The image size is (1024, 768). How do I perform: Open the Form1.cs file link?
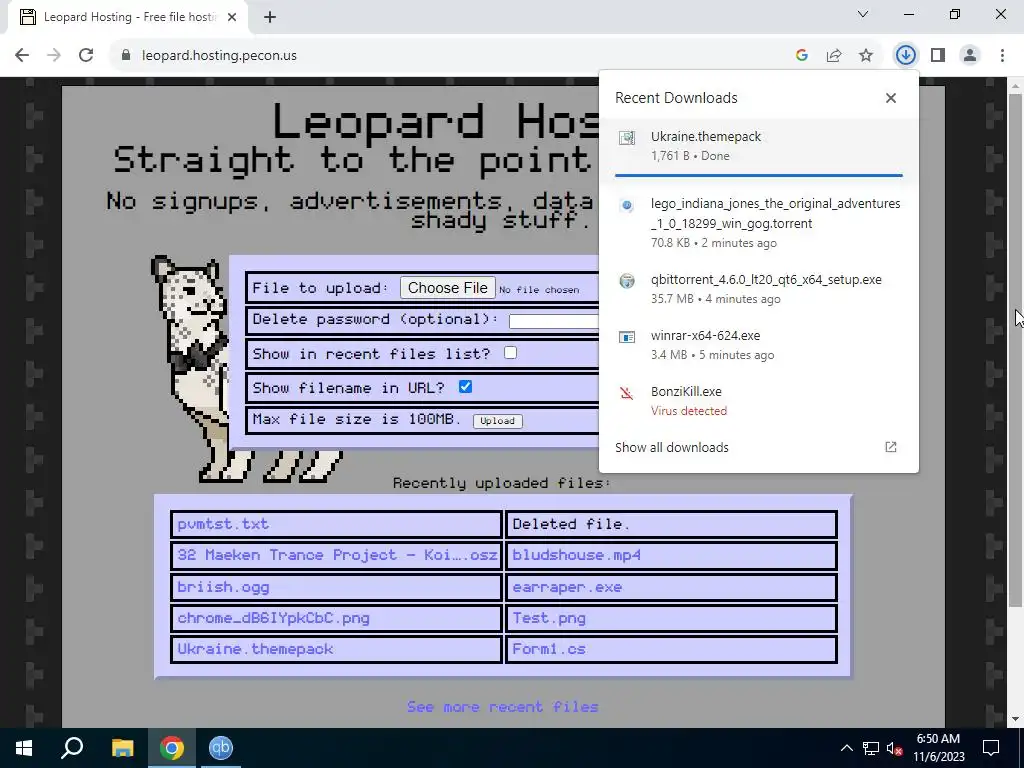pos(549,649)
